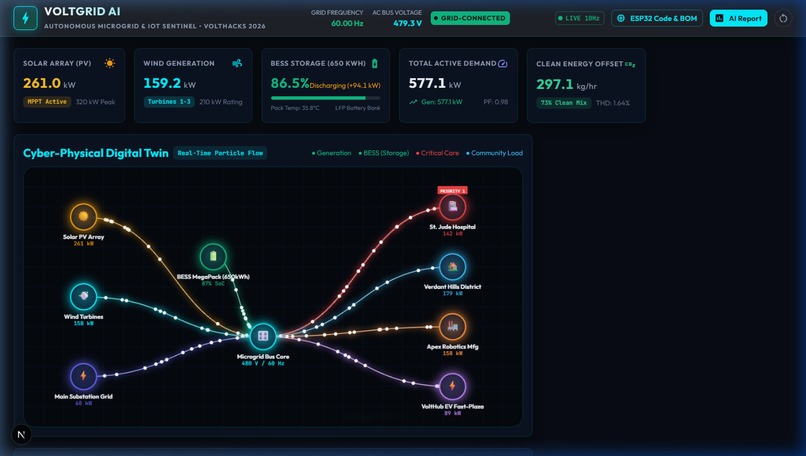This screenshot has width=806, height=456.
Task: Open the AI Report
Action: pyautogui.click(x=738, y=19)
